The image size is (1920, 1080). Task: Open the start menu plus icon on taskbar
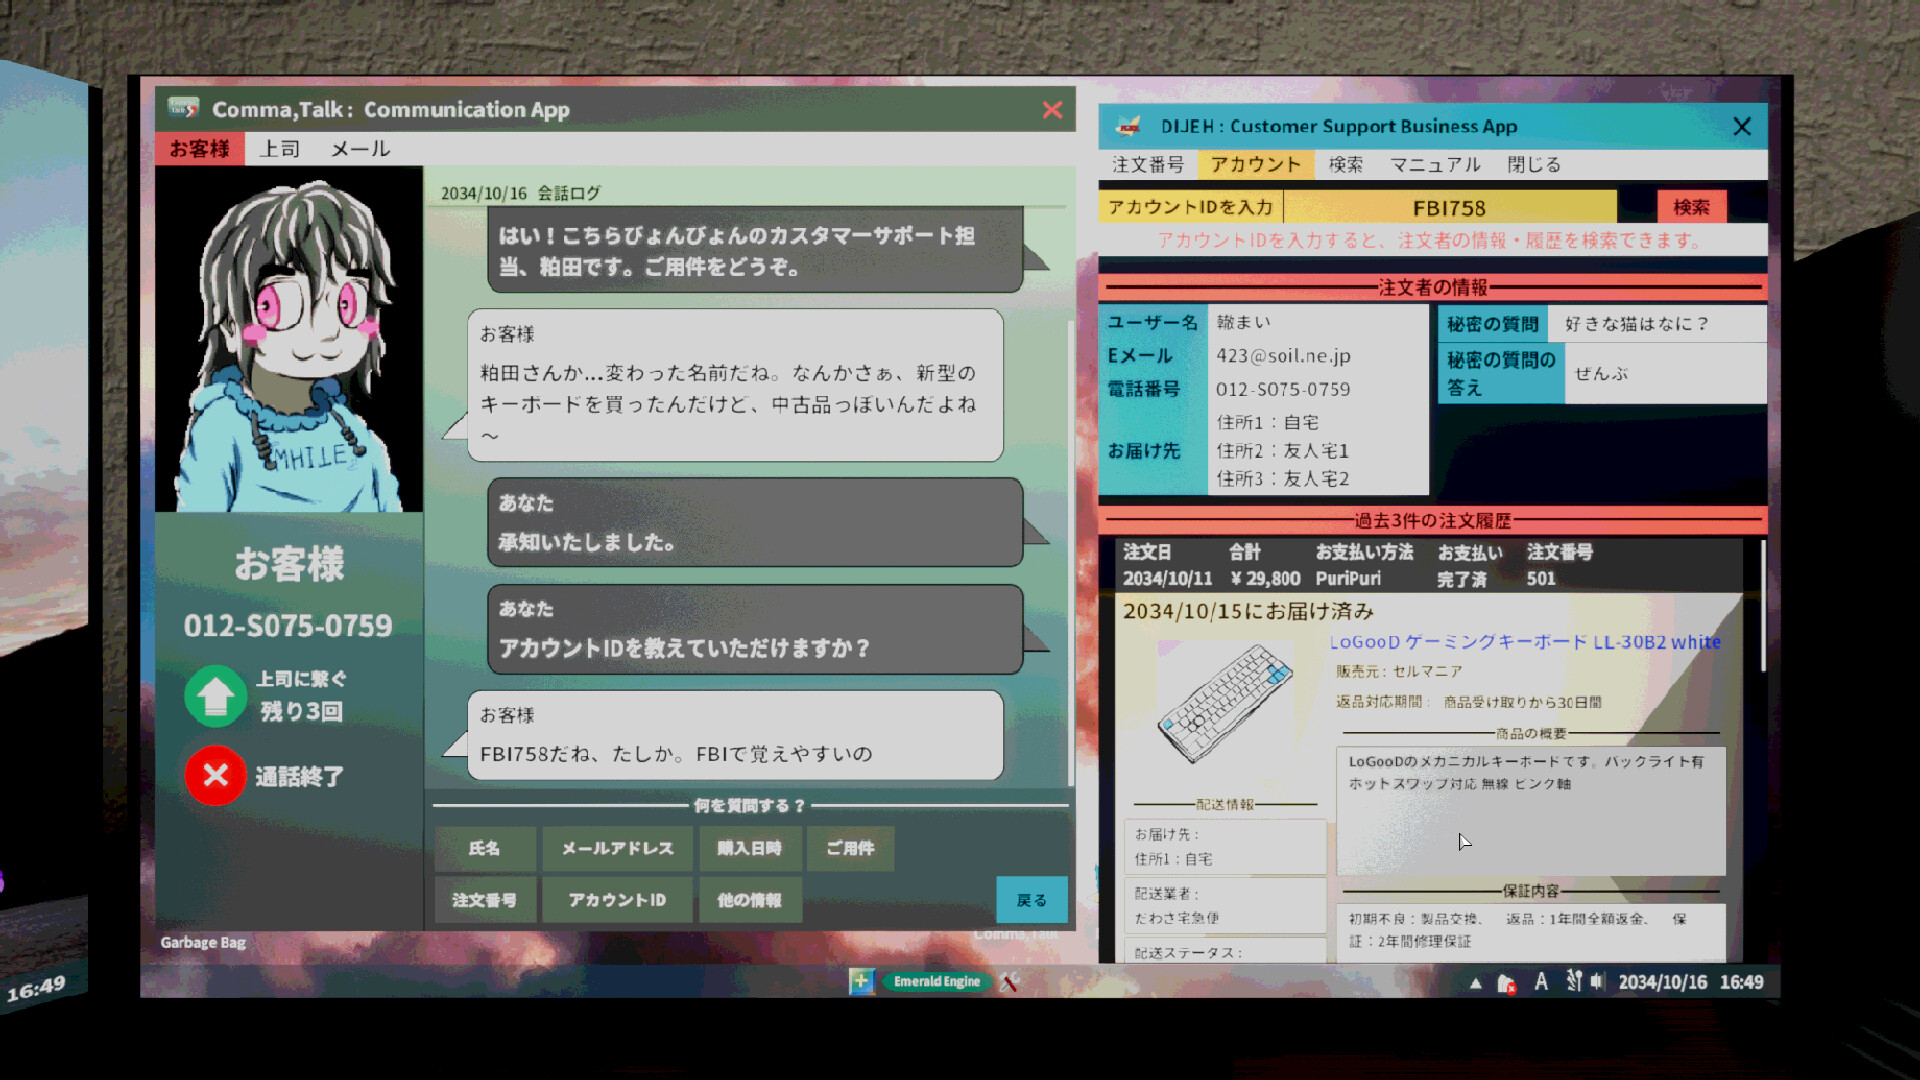(x=861, y=981)
